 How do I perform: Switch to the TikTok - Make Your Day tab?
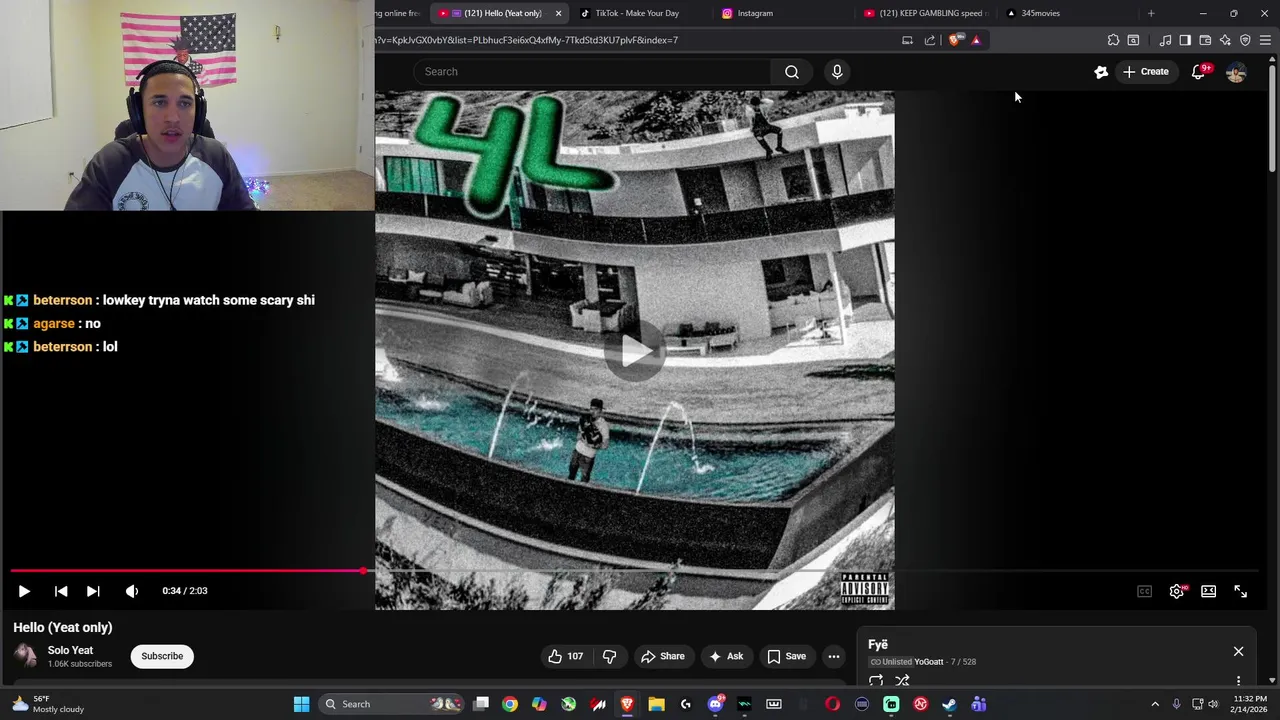tap(637, 13)
